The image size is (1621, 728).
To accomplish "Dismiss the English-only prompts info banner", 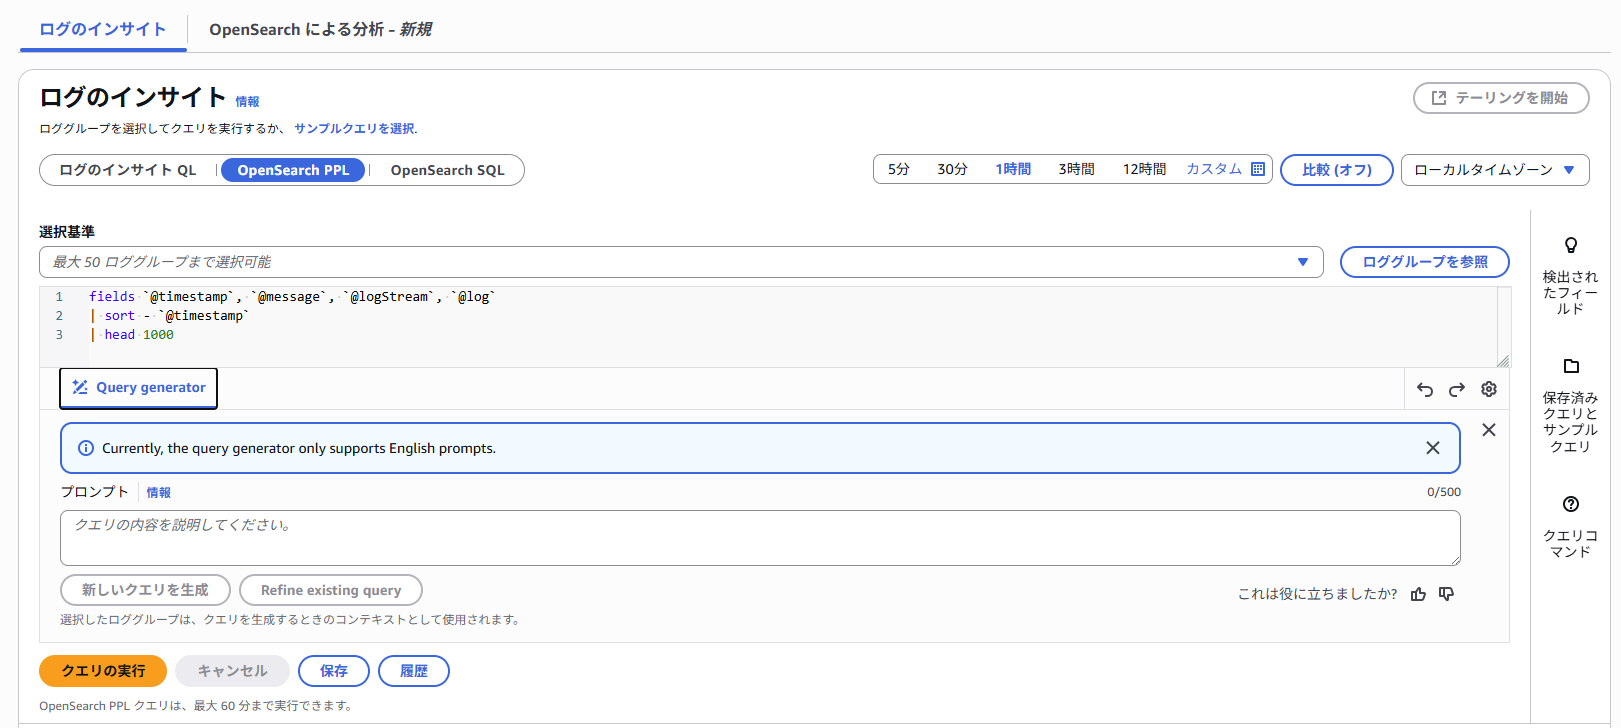I will point(1433,448).
